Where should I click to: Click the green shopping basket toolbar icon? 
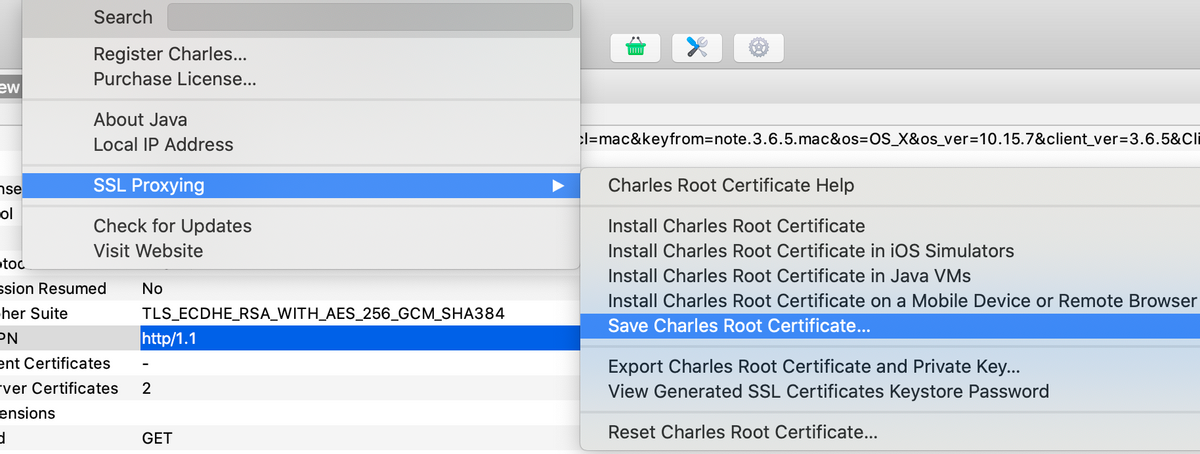coord(636,47)
